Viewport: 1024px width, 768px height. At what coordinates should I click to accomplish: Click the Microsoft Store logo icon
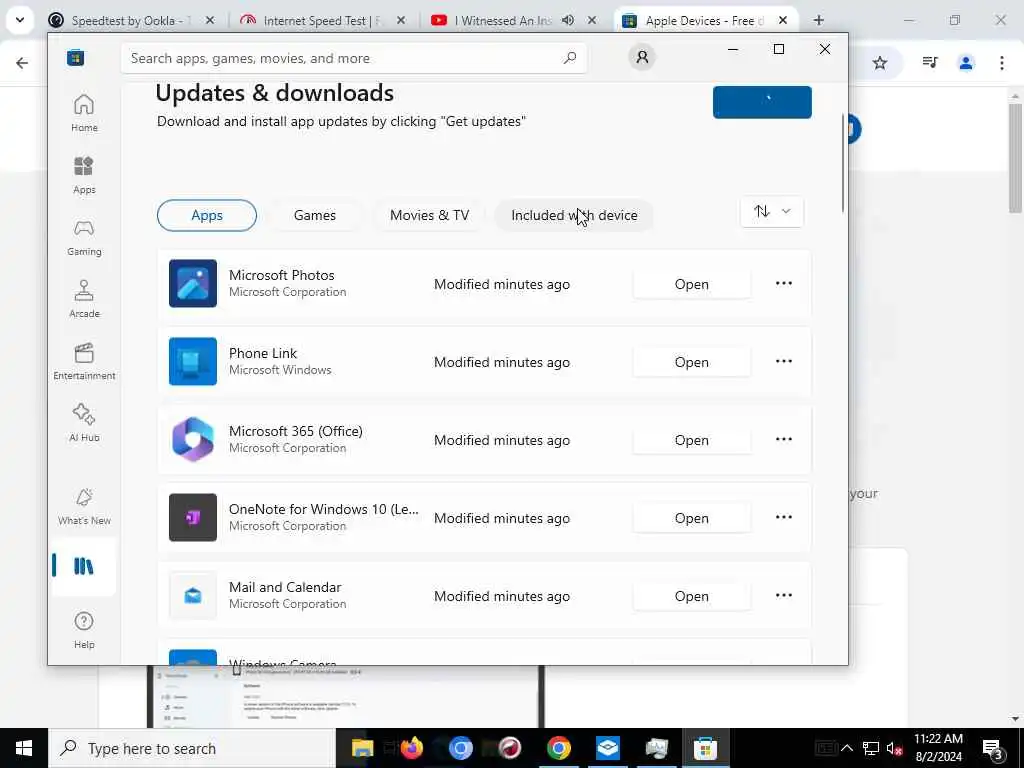tap(76, 58)
